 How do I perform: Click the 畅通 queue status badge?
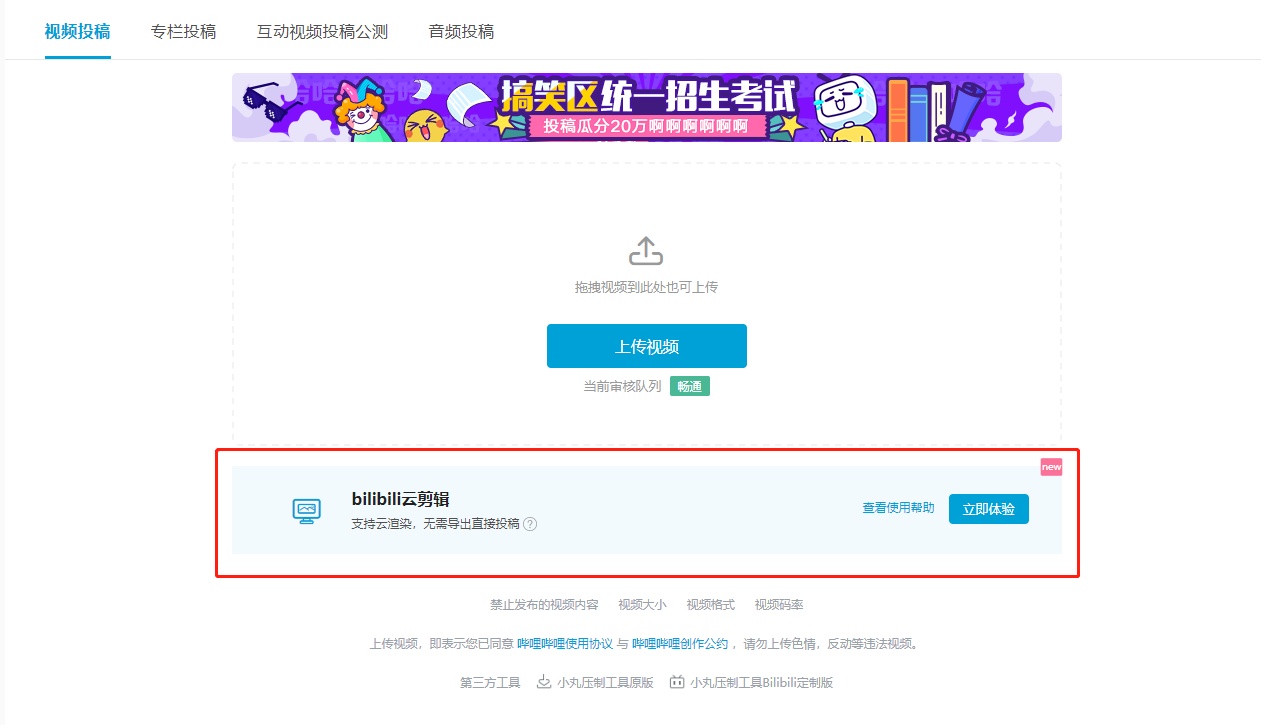tap(689, 386)
